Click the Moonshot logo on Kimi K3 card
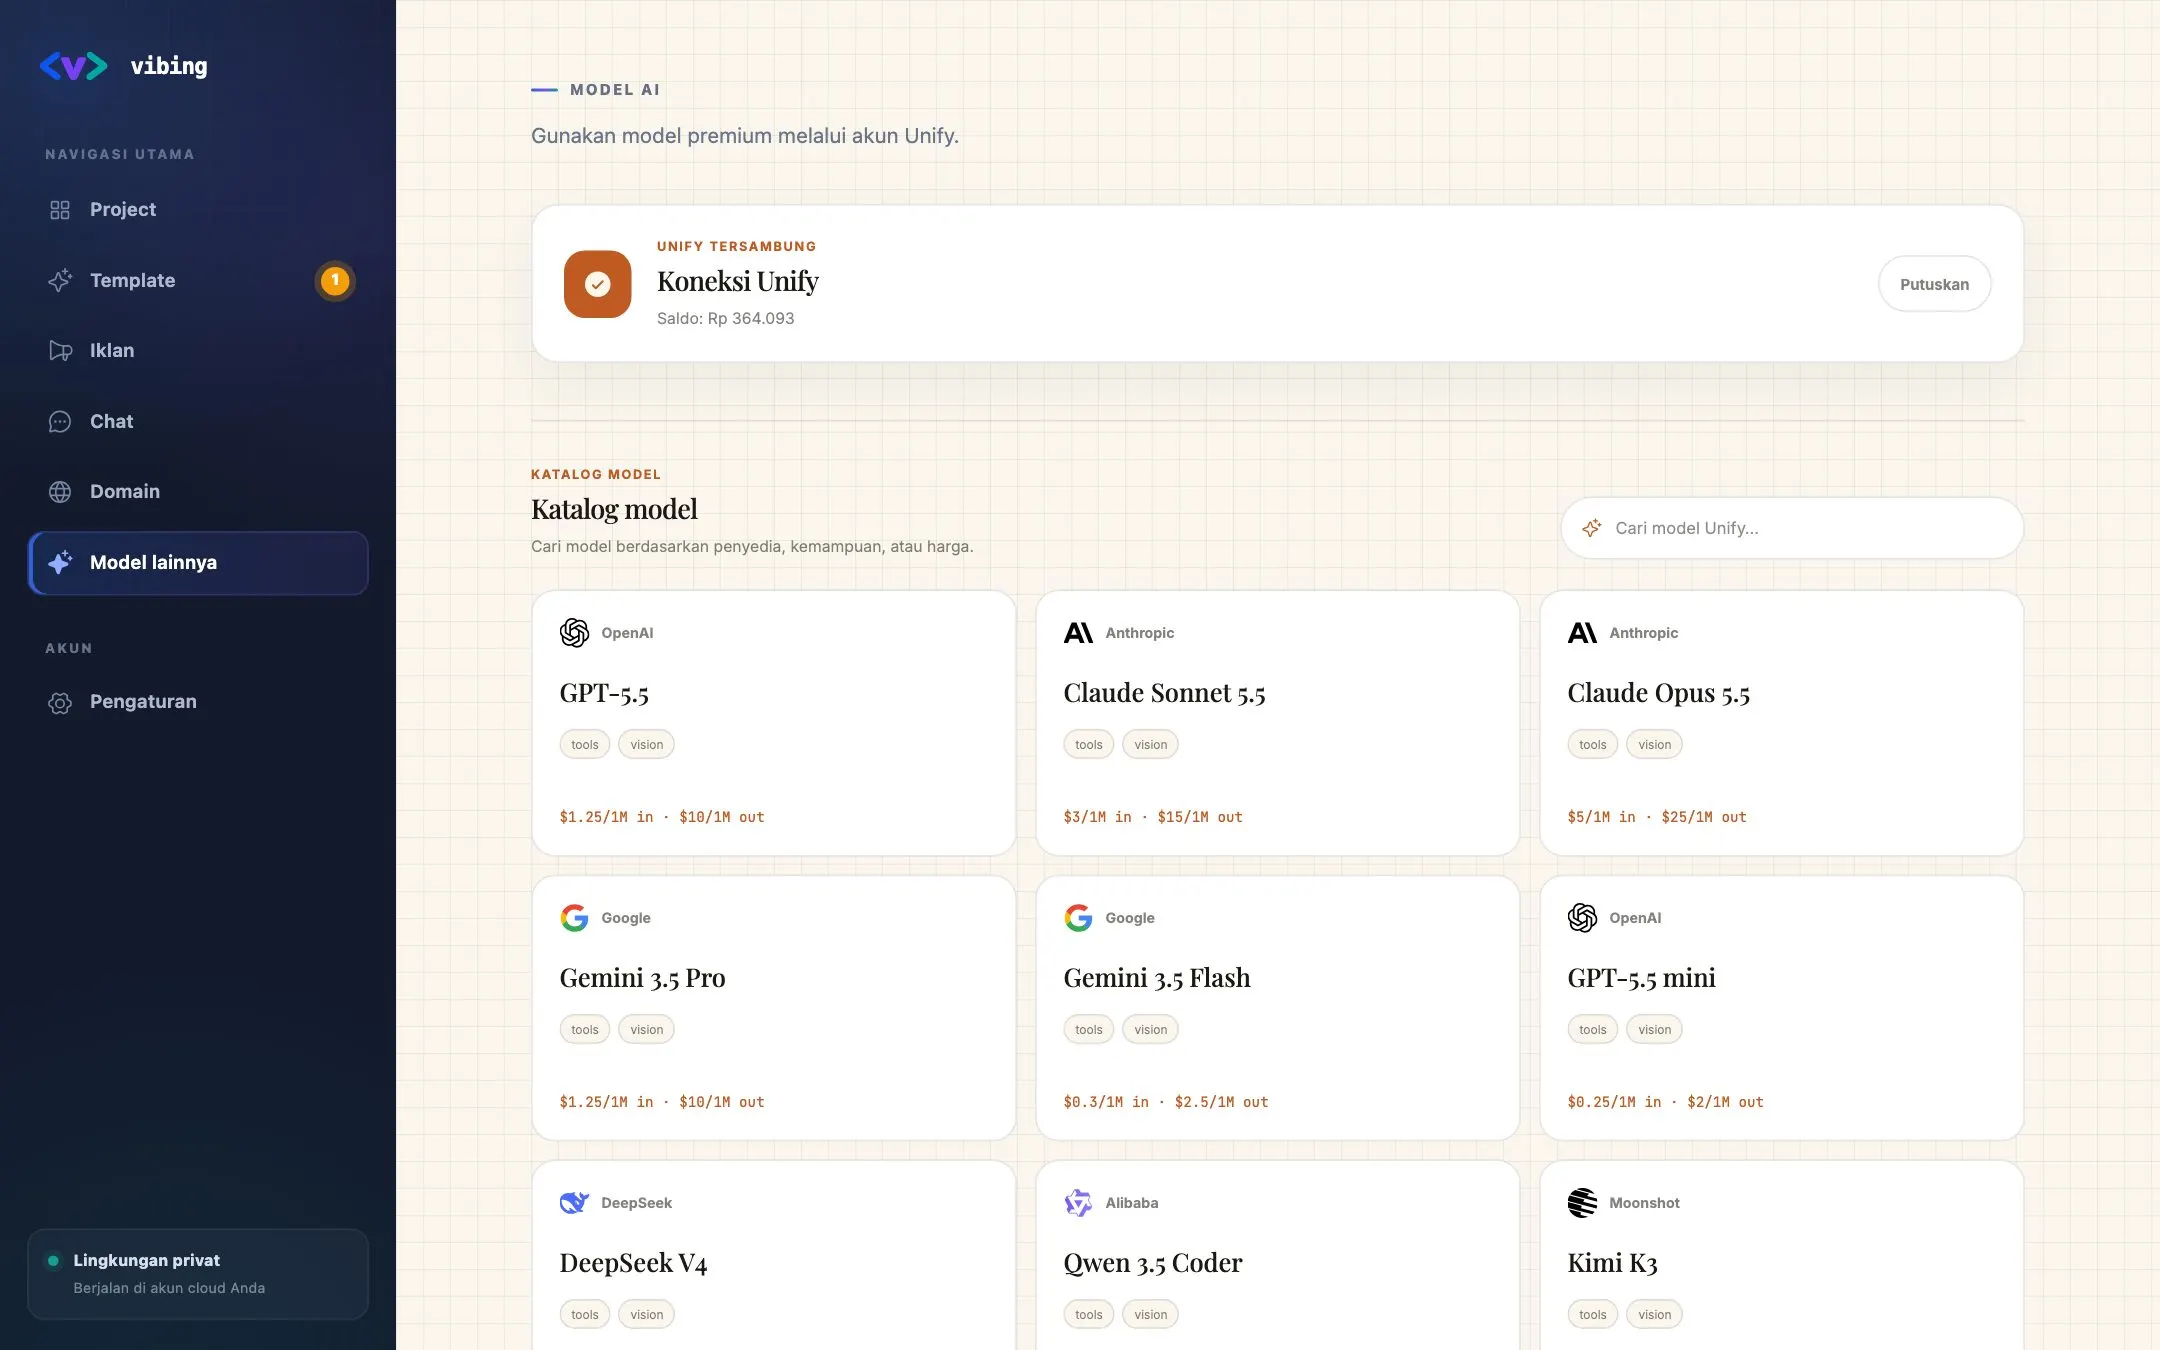Viewport: 2160px width, 1350px height. [1582, 1203]
